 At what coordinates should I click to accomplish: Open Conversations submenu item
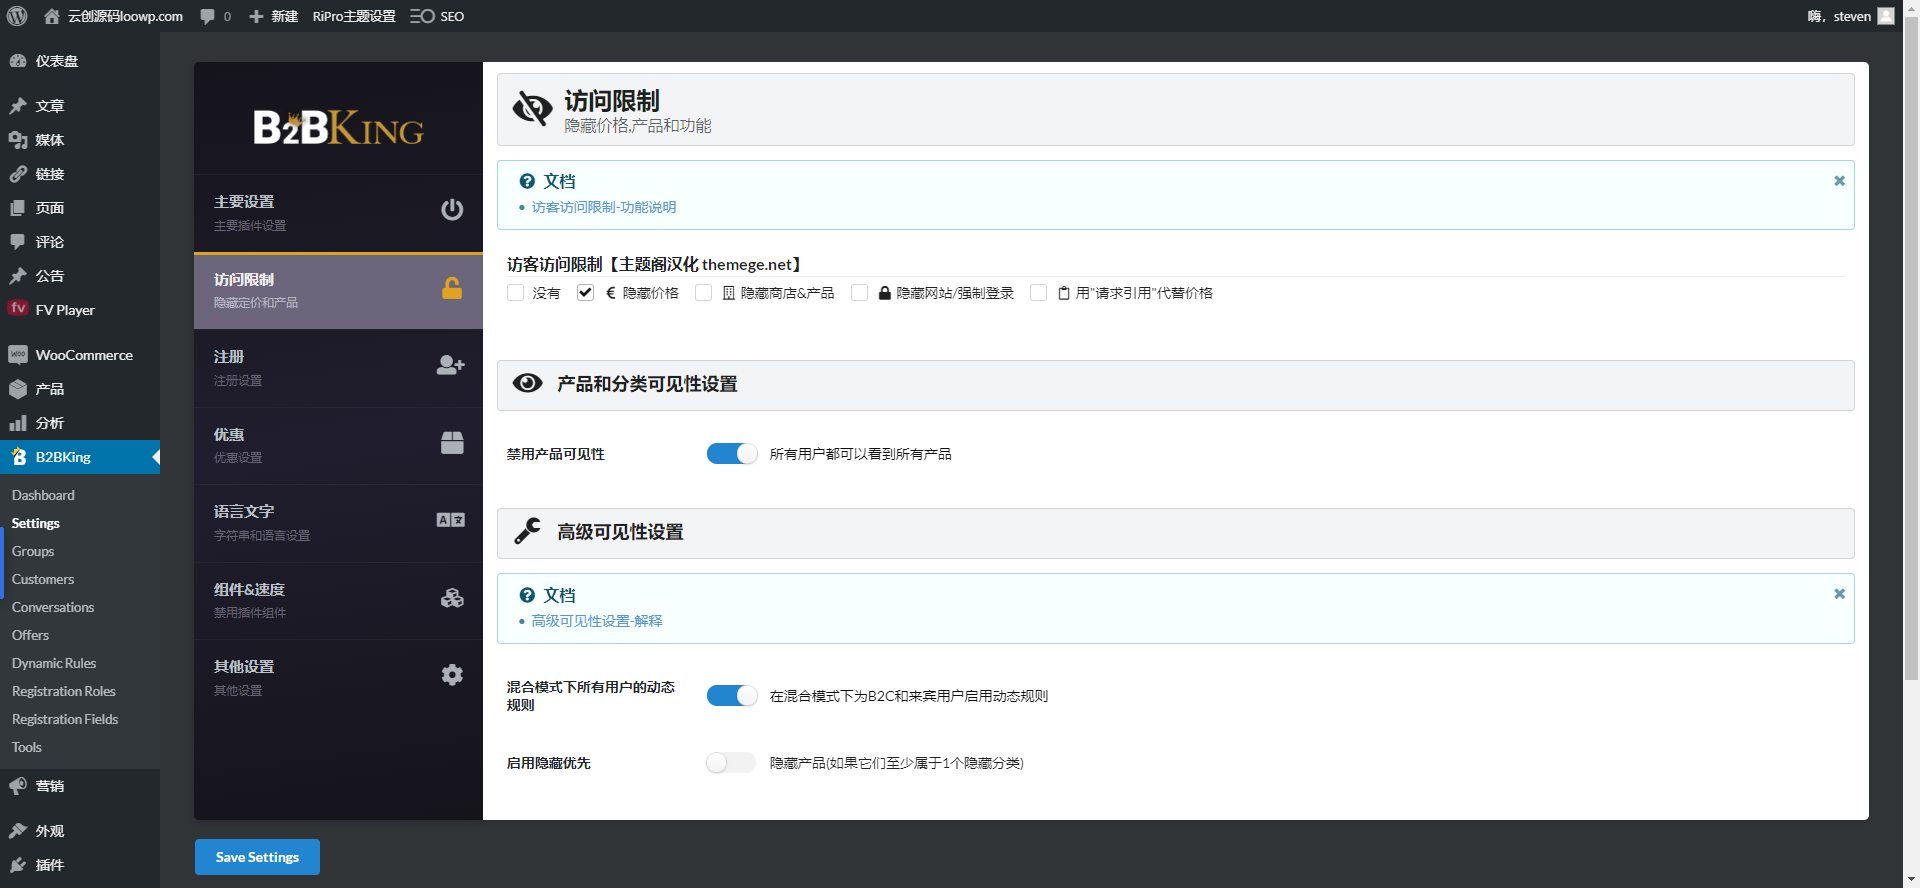pyautogui.click(x=53, y=607)
